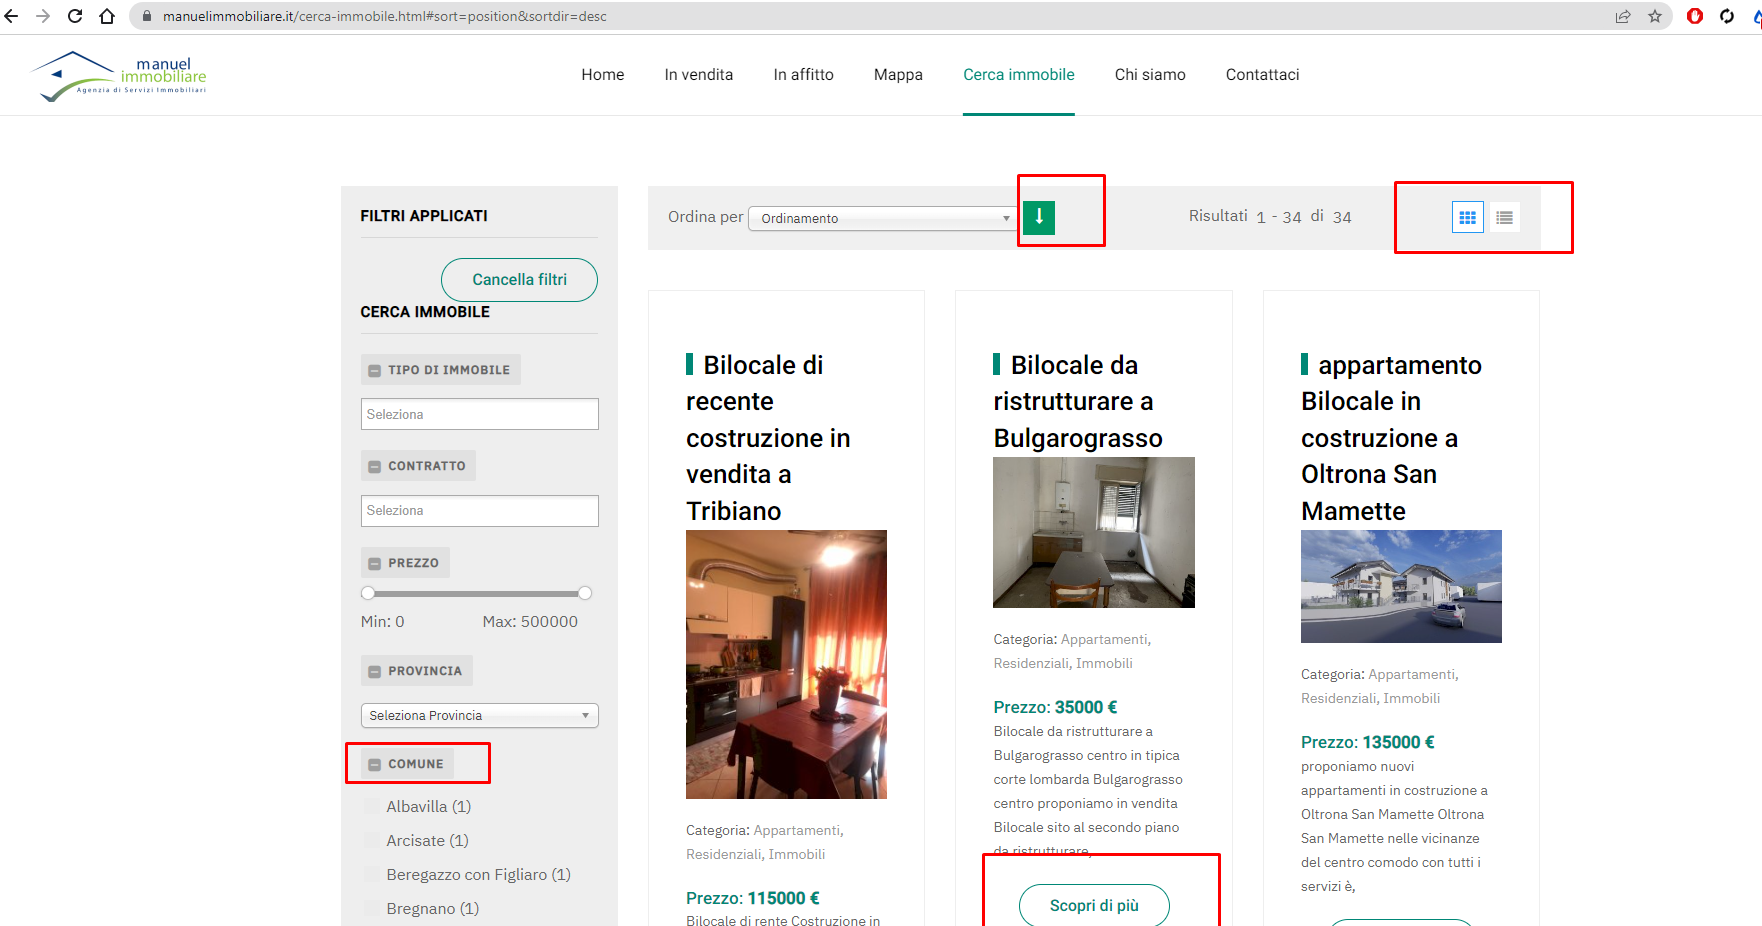
Task: Enable the Bregnano (1) filter checkbox
Action: pyautogui.click(x=372, y=909)
